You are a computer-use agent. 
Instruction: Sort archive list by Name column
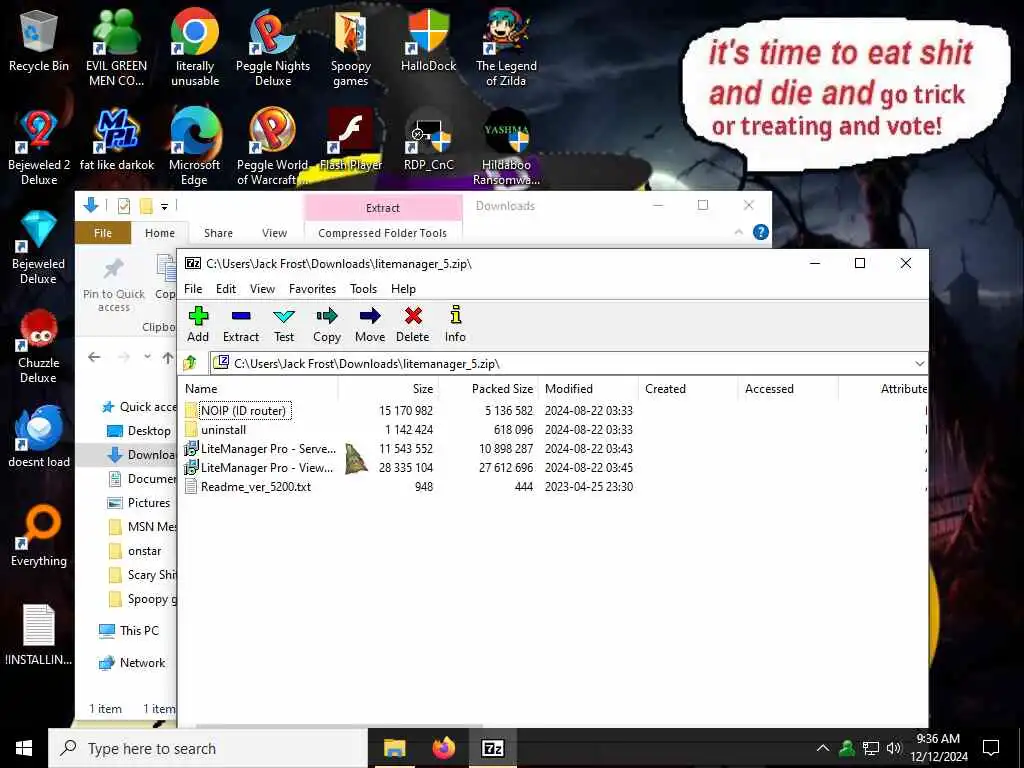[x=258, y=389]
